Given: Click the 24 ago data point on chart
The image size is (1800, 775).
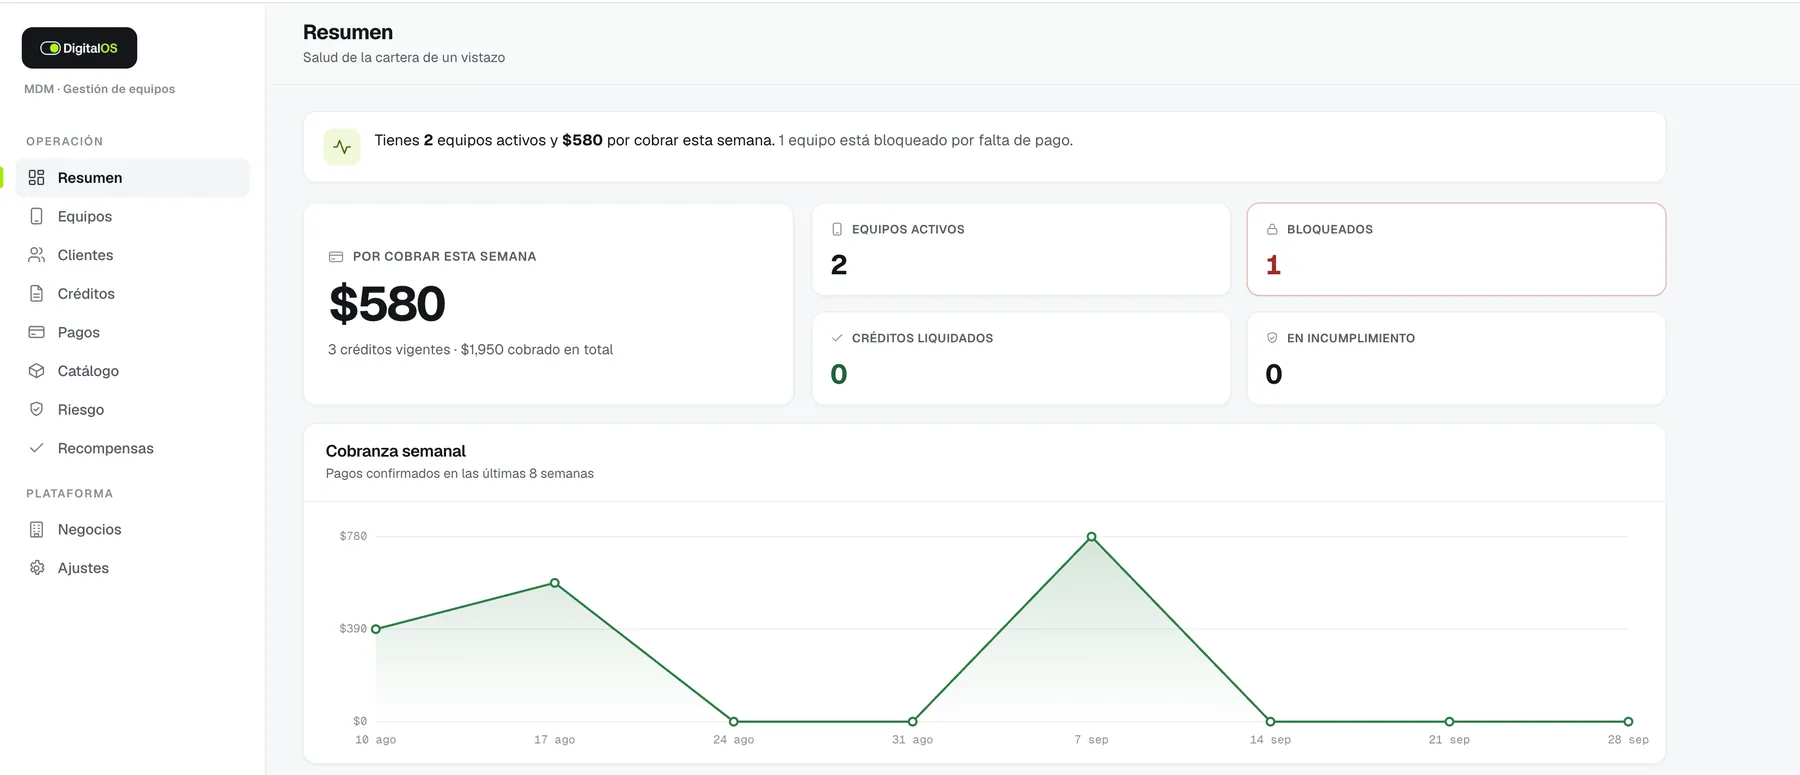Looking at the screenshot, I should 734,721.
